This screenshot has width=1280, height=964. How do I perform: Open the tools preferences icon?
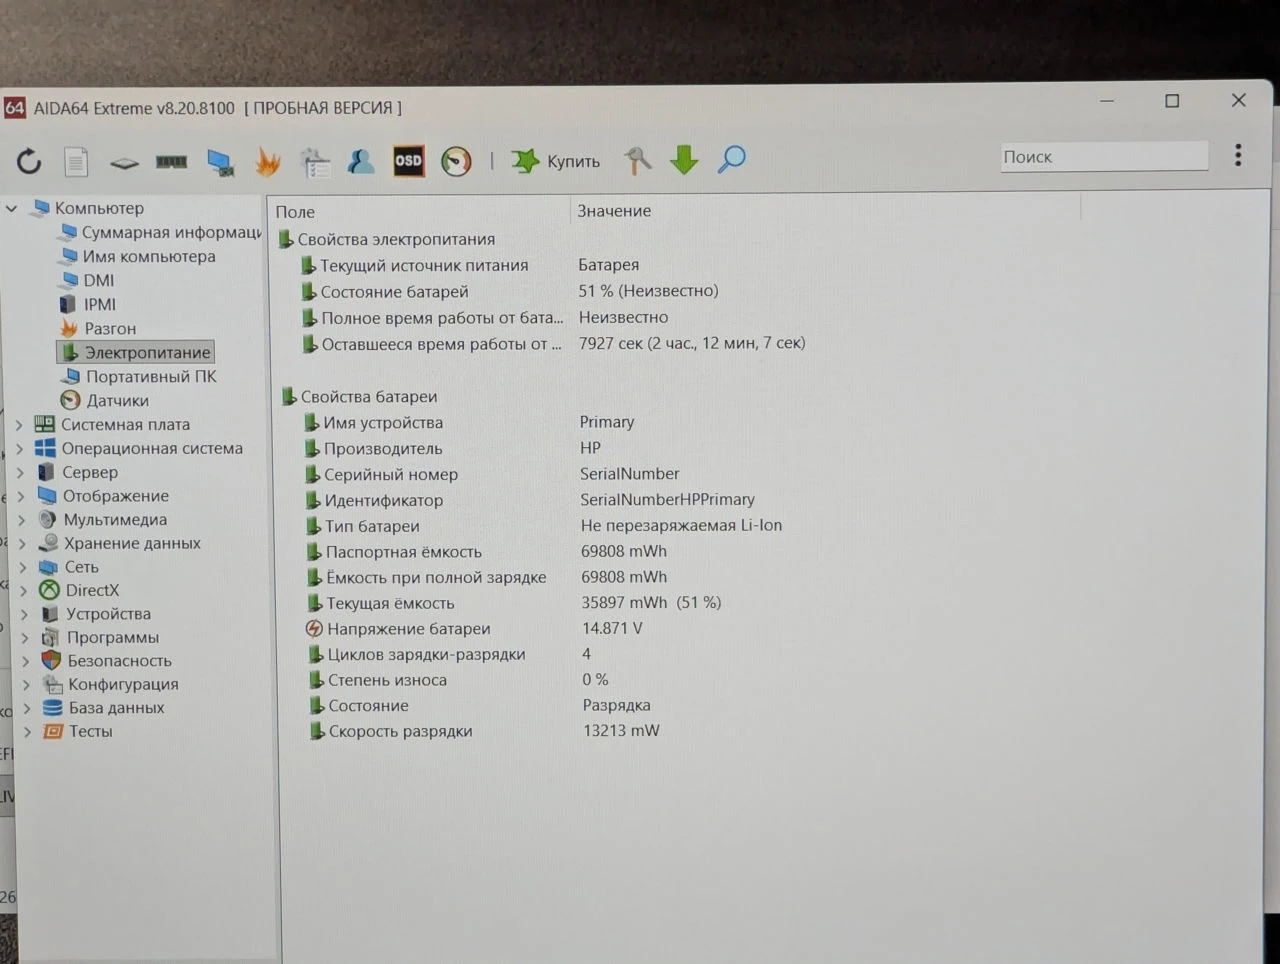tap(637, 160)
